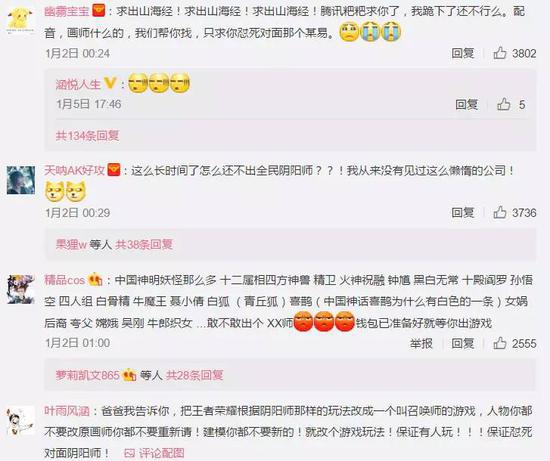The width and height of the screenshot is (550, 461).
Task: Like the comment with 2555 likes
Action: pyautogui.click(x=500, y=343)
